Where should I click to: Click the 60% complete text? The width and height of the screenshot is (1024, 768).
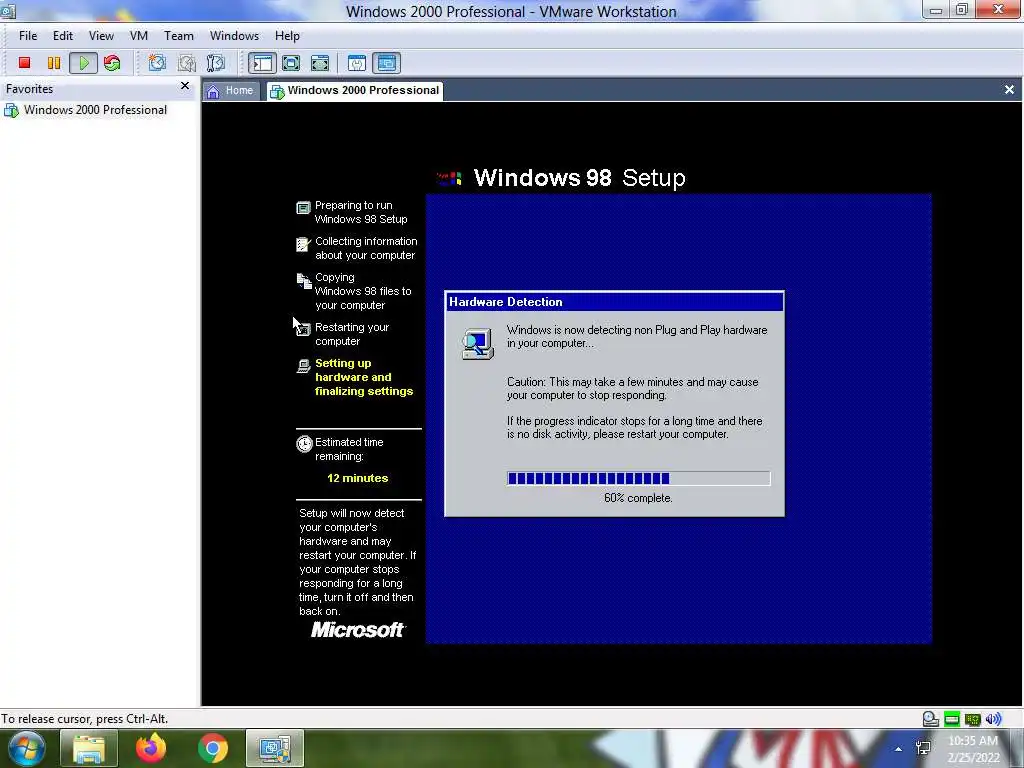(x=638, y=498)
